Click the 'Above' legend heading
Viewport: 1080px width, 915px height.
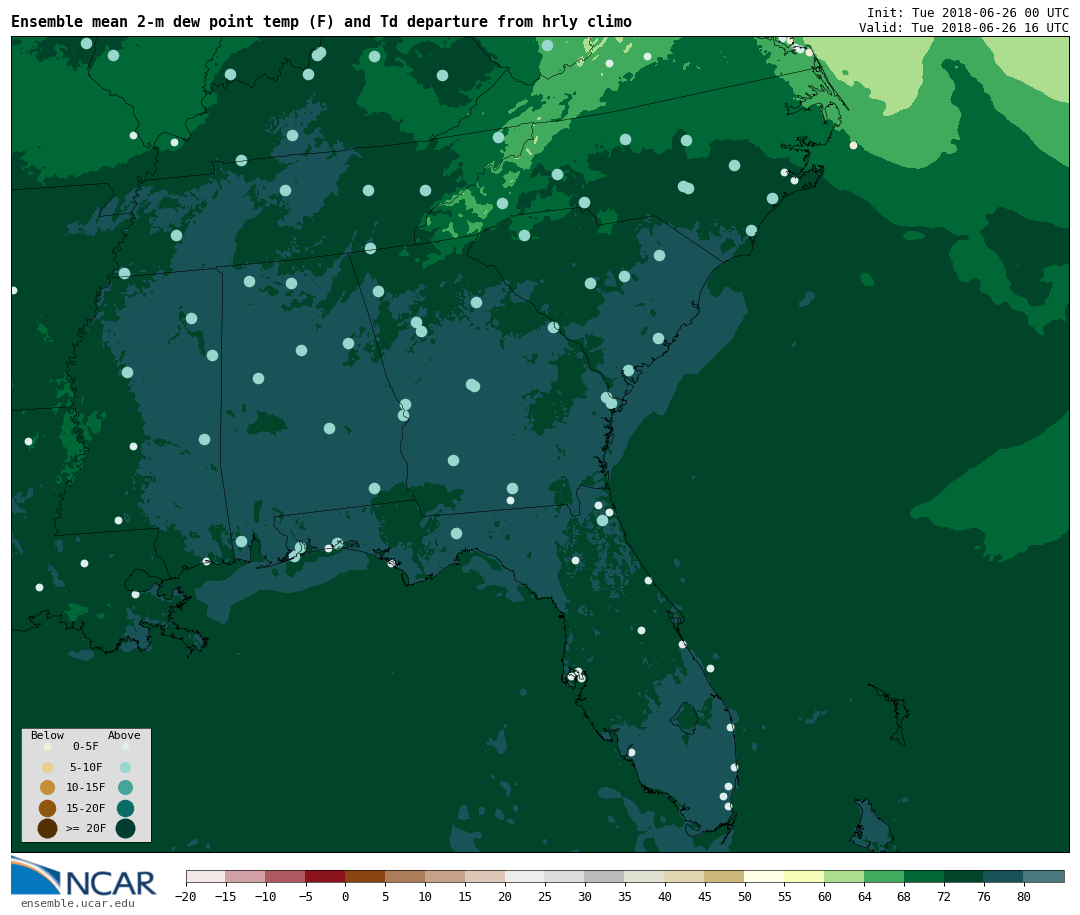tap(124, 735)
